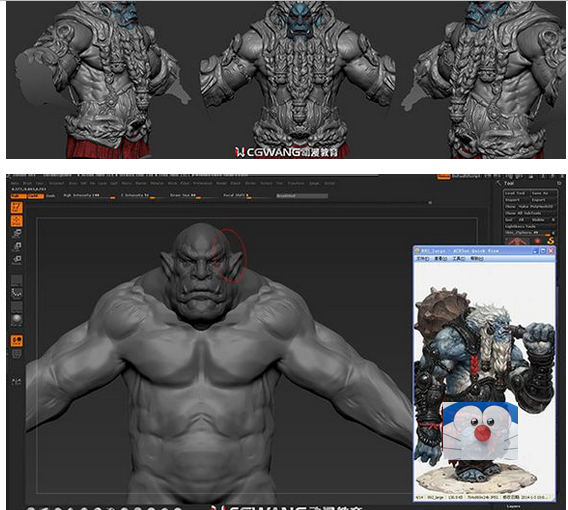
Task: Adjust the Skin_ZSphere tool selector slider
Action: pos(527,233)
